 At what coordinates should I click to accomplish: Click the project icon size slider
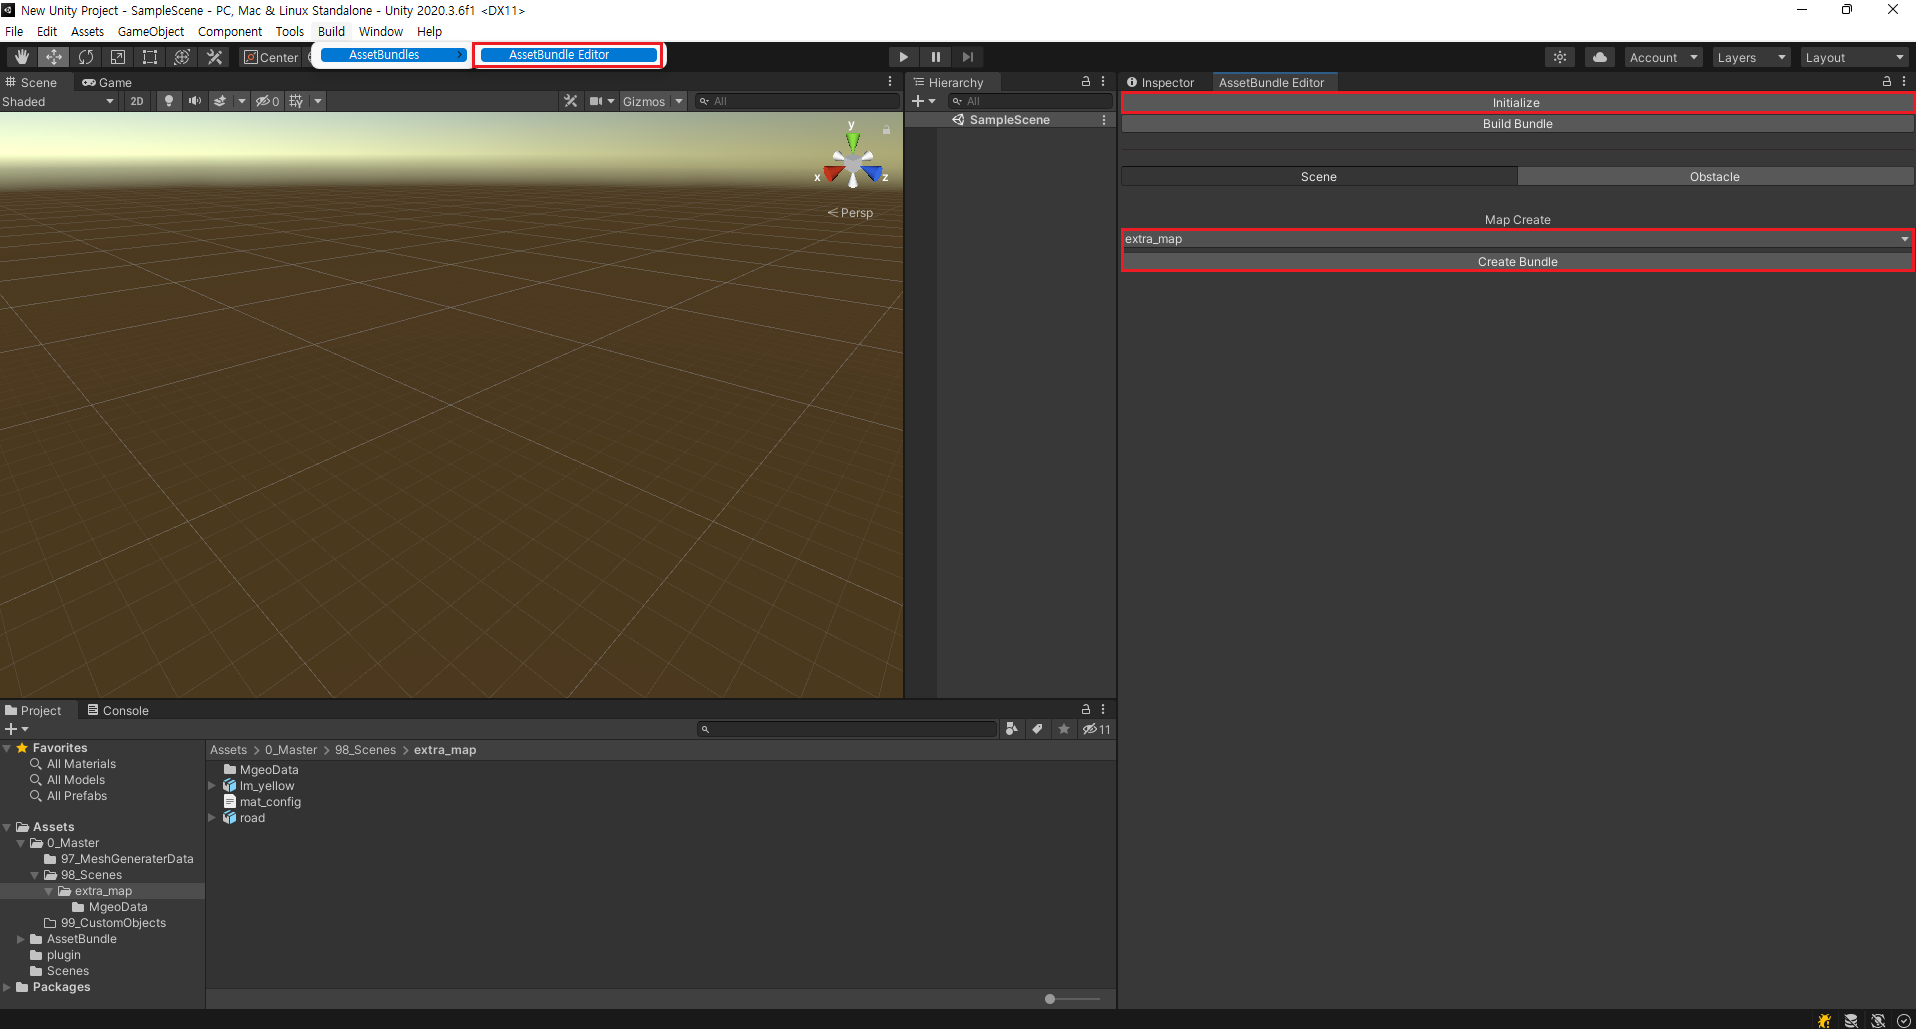[1051, 999]
